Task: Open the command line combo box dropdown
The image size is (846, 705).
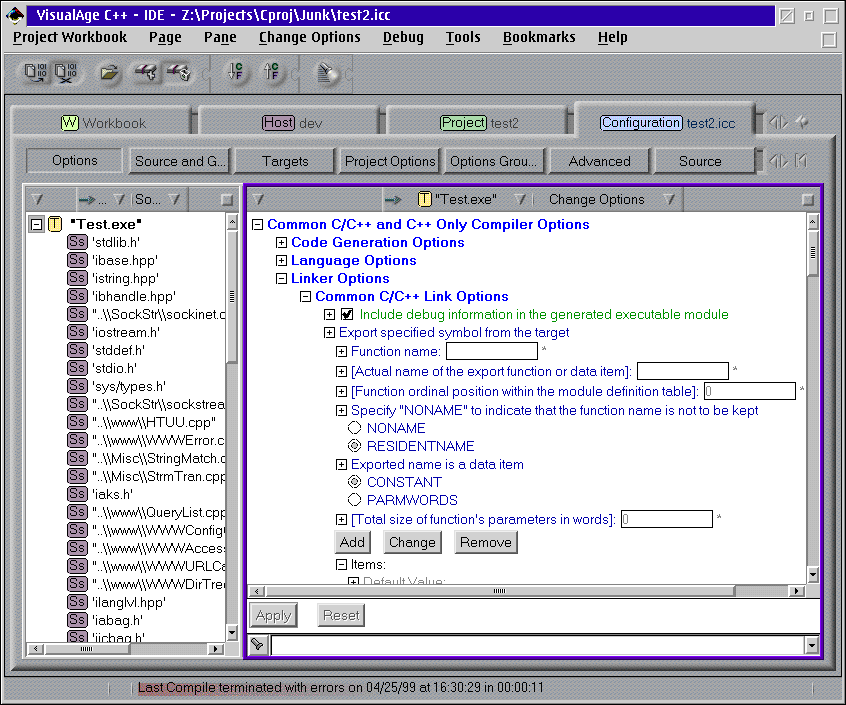Action: pyautogui.click(x=811, y=644)
